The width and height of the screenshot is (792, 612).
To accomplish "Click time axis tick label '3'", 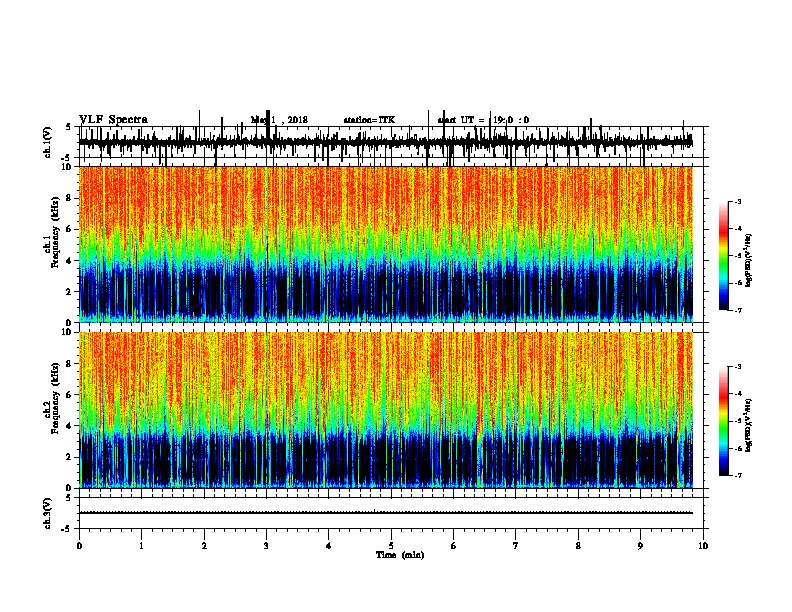I will 266,546.
